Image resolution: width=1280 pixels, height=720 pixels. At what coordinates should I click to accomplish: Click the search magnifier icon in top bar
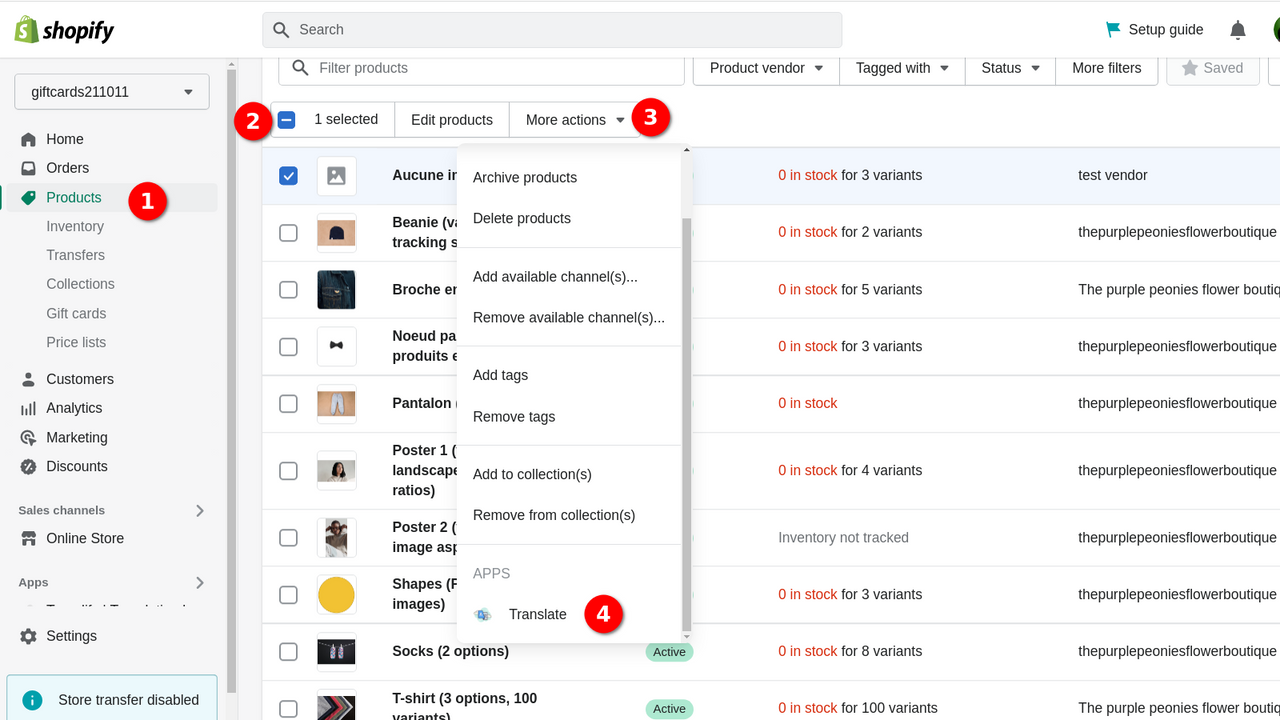(281, 30)
